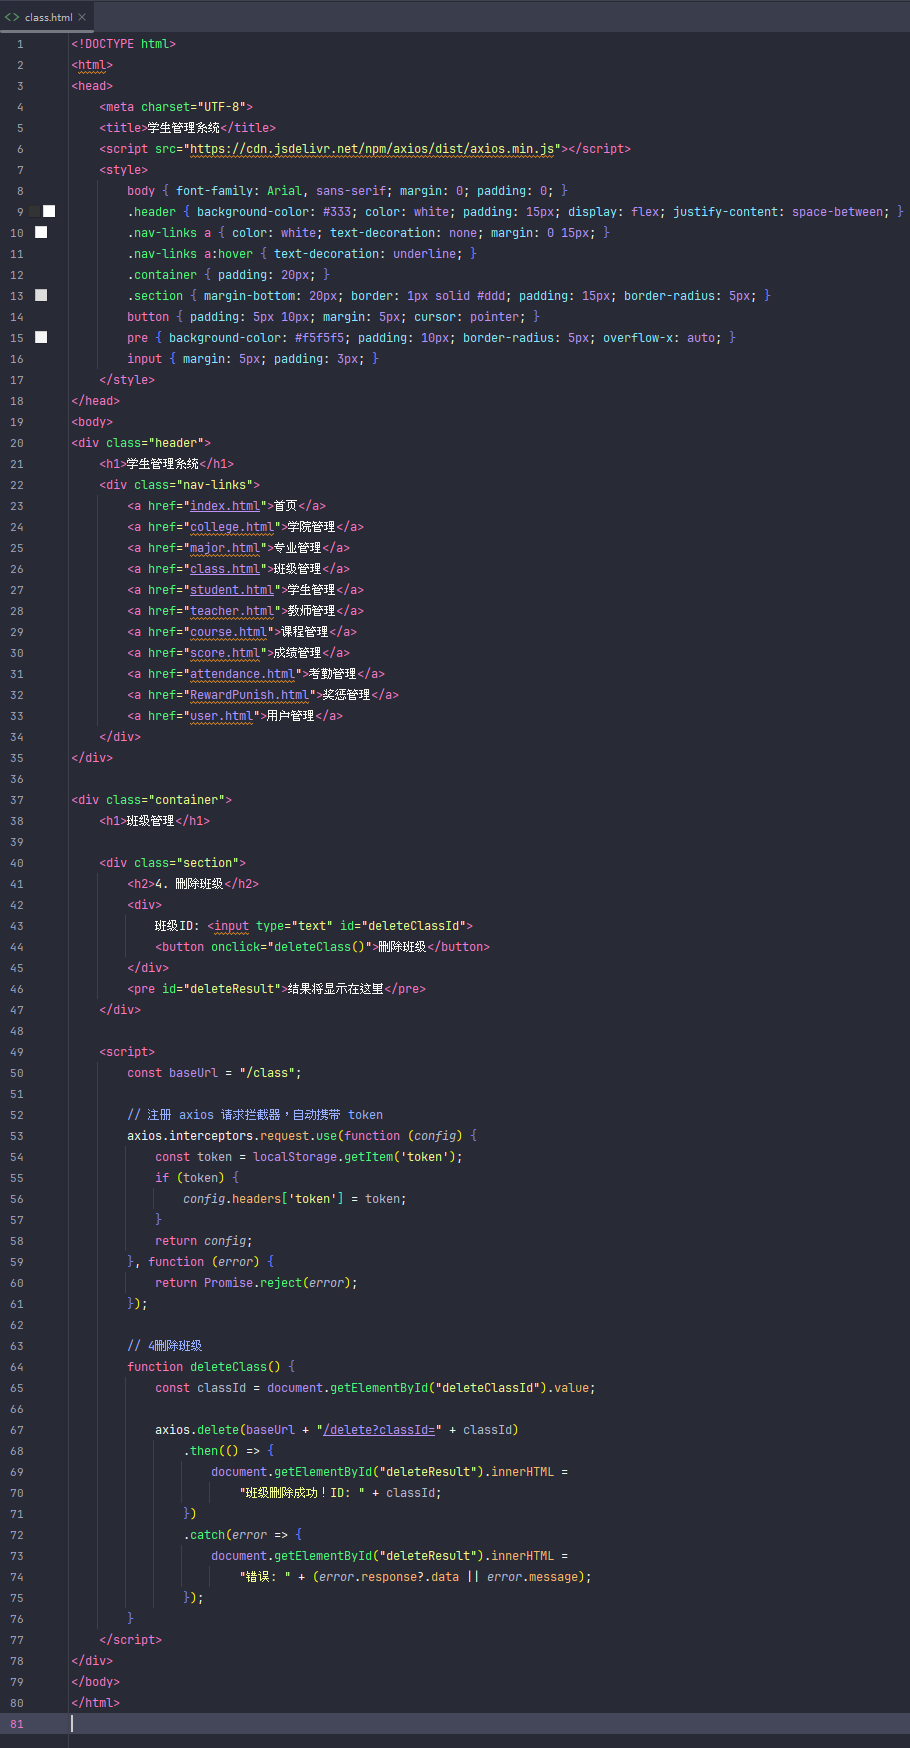910x1748 pixels.
Task: Follow the axios CDN script URL on line 6
Action: click(x=372, y=149)
